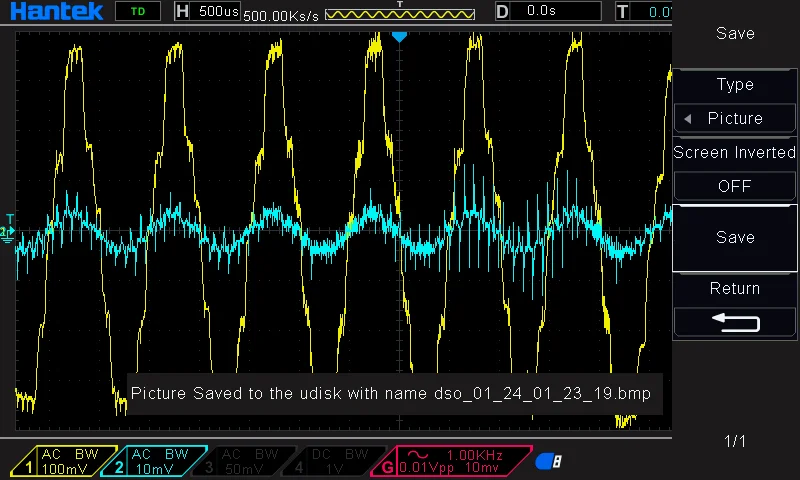The height and width of the screenshot is (480, 800).
Task: Click the 0.01Vpp amplitude value
Action: (x=427, y=468)
